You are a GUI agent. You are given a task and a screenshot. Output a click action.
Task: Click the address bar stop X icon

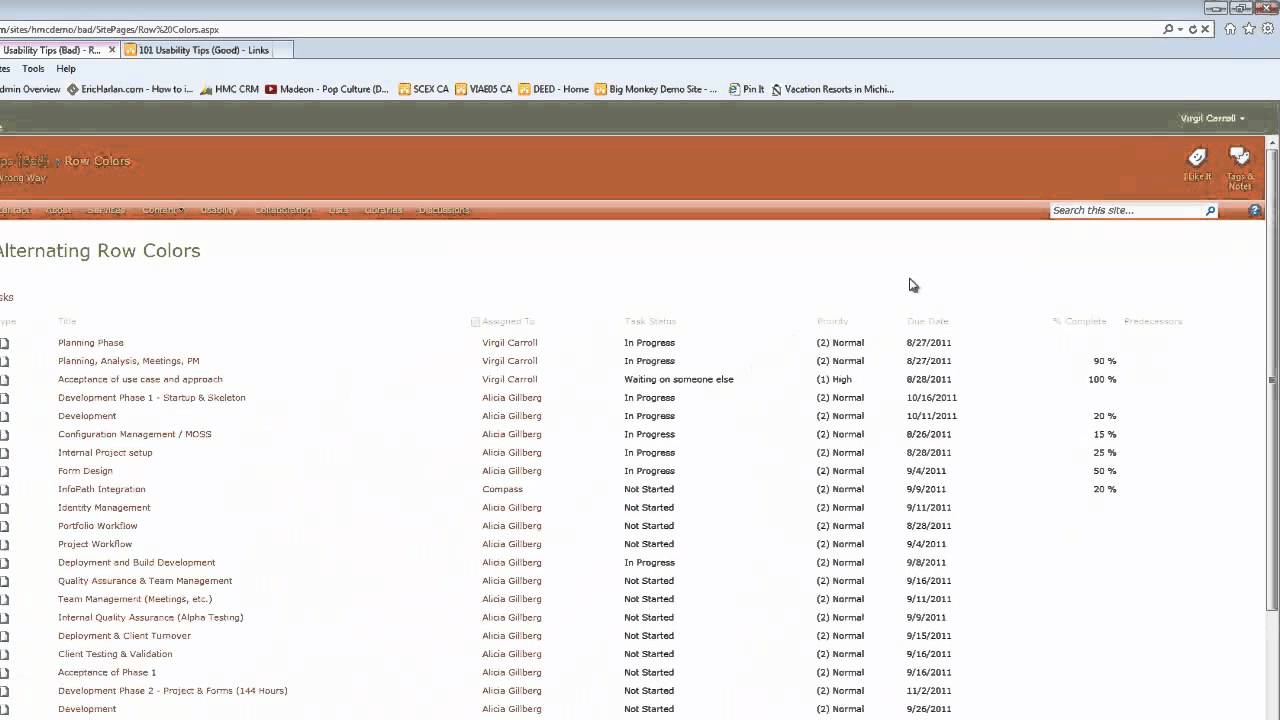pos(1205,30)
